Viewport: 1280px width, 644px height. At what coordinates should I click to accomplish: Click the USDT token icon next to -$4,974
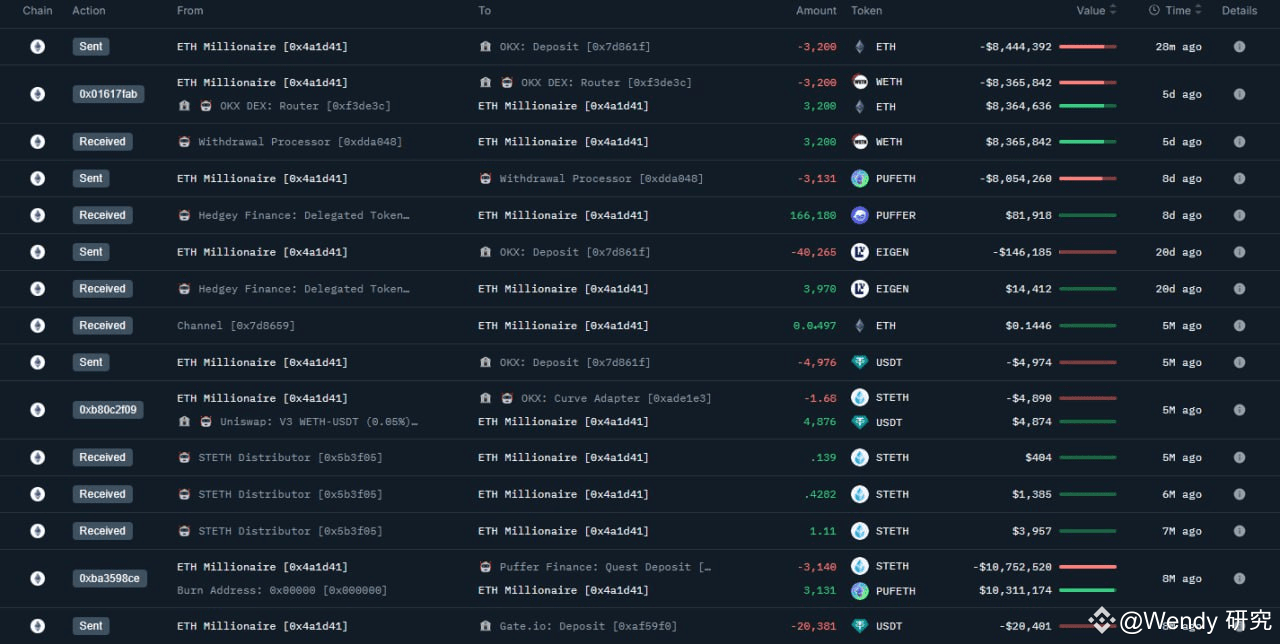pos(860,361)
